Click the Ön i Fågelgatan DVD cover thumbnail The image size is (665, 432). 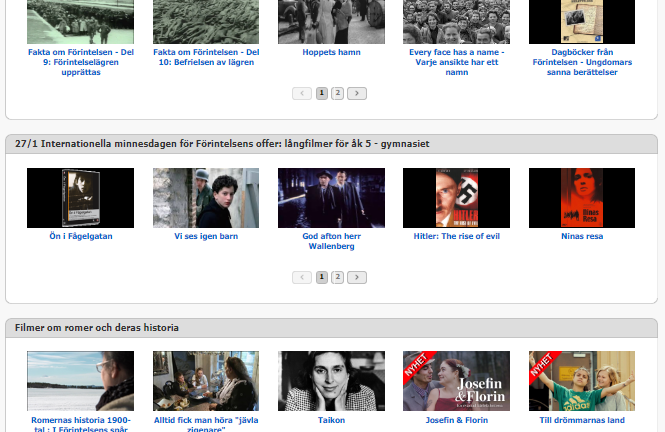[x=81, y=198]
